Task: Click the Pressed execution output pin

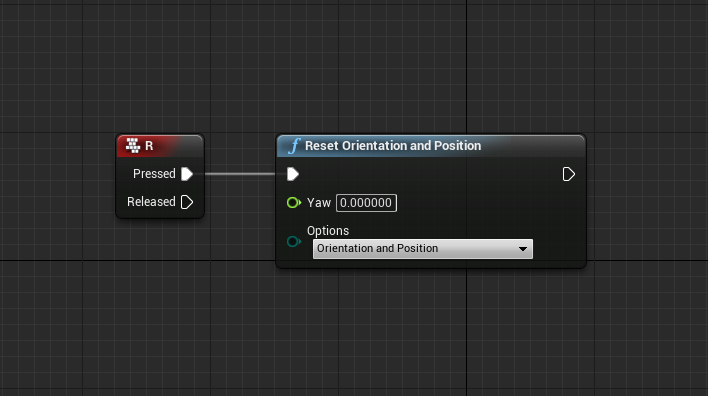Action: click(x=187, y=174)
